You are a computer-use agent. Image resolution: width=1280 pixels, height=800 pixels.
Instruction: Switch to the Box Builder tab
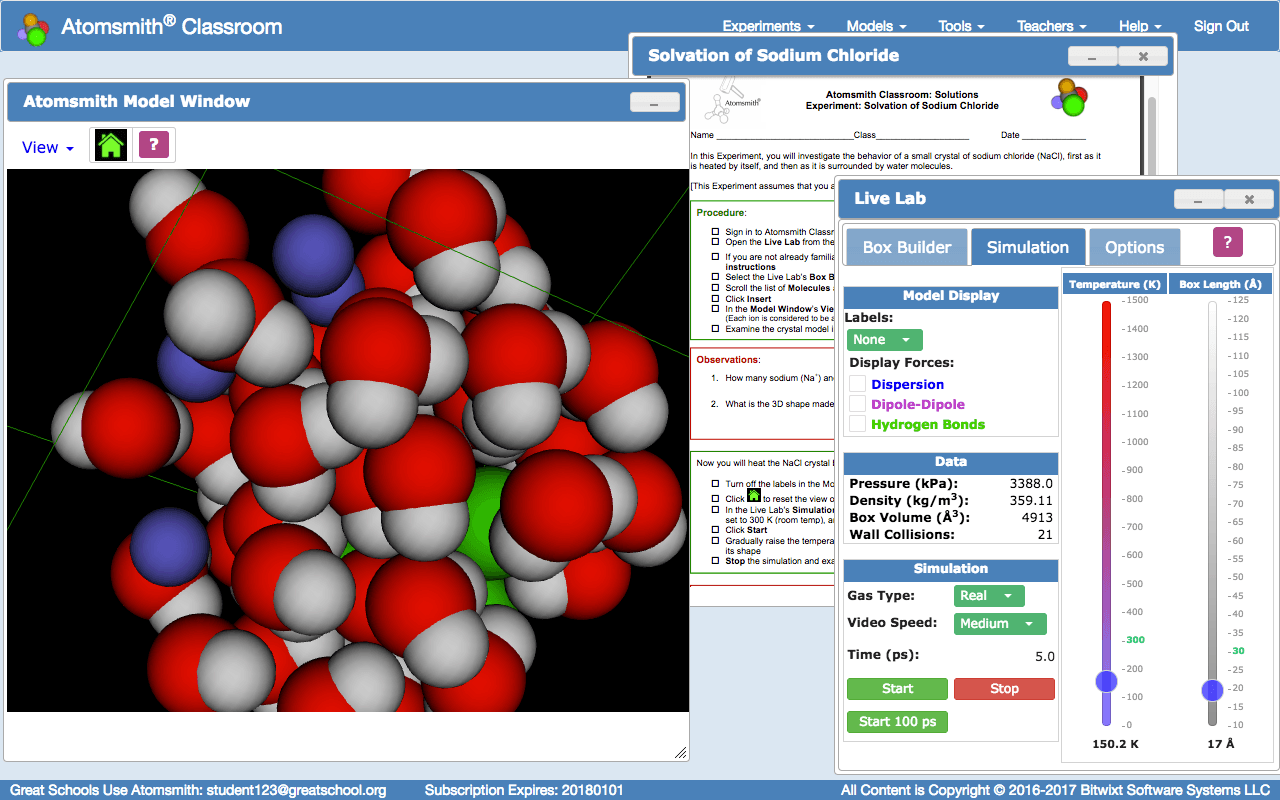(x=907, y=247)
